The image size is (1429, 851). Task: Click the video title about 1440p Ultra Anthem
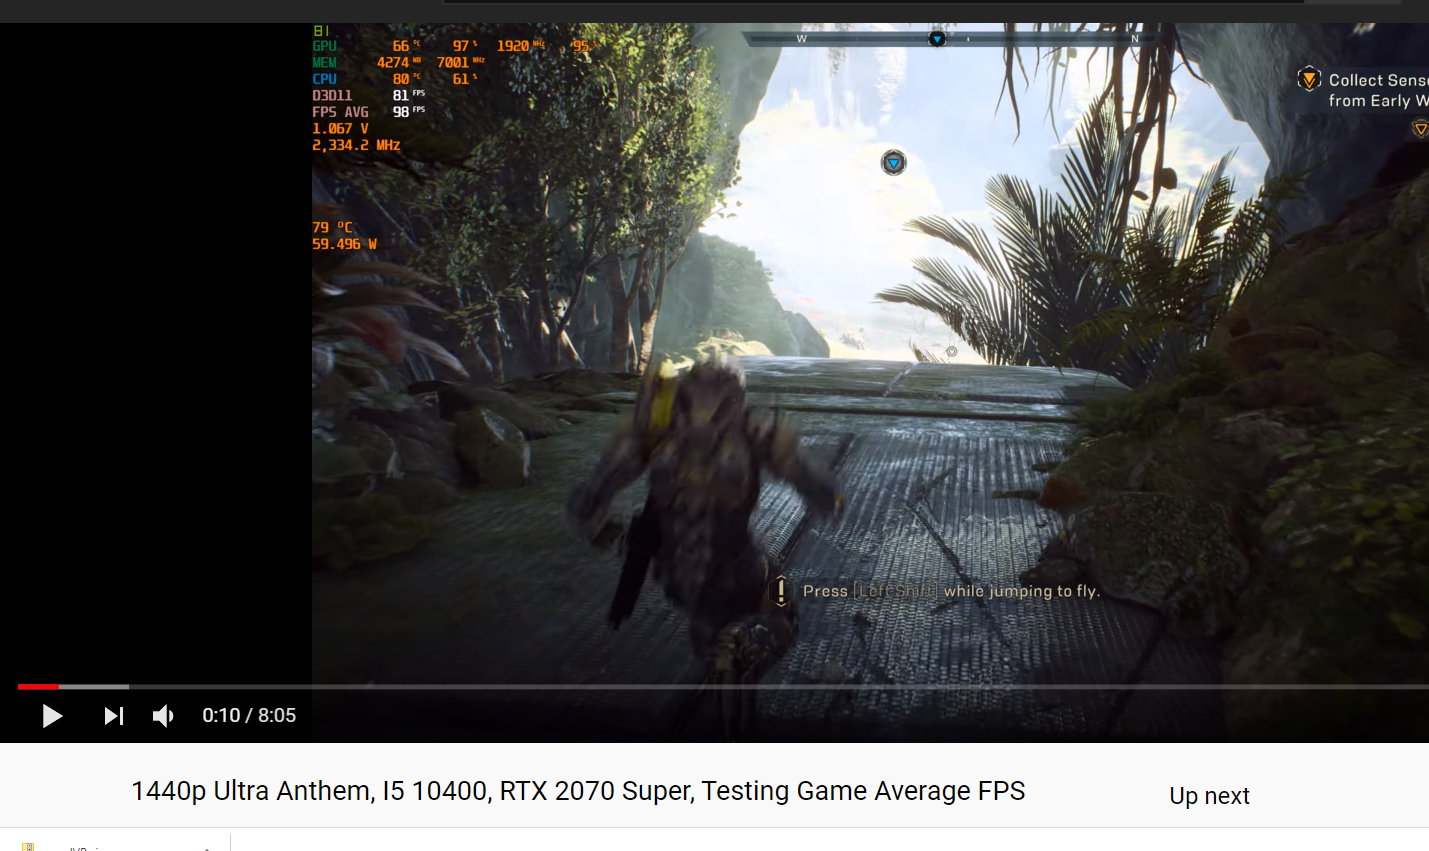[578, 791]
